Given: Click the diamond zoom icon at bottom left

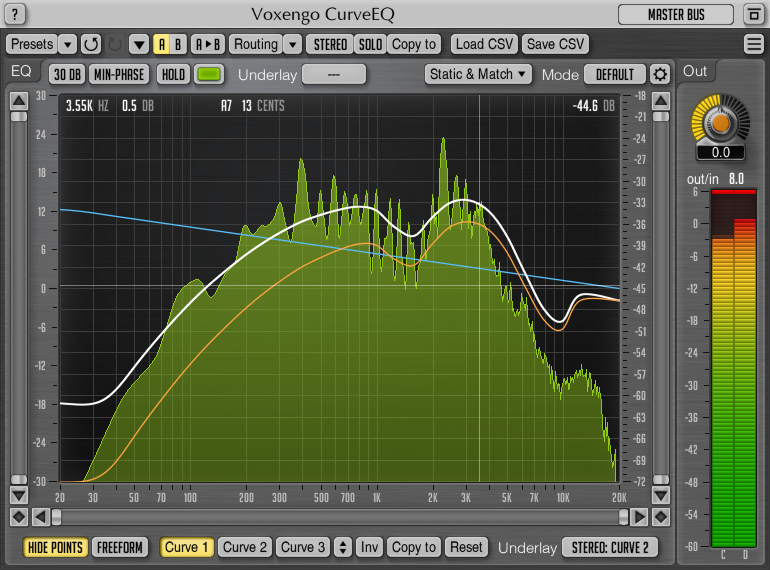Looking at the screenshot, I should click(x=18, y=517).
